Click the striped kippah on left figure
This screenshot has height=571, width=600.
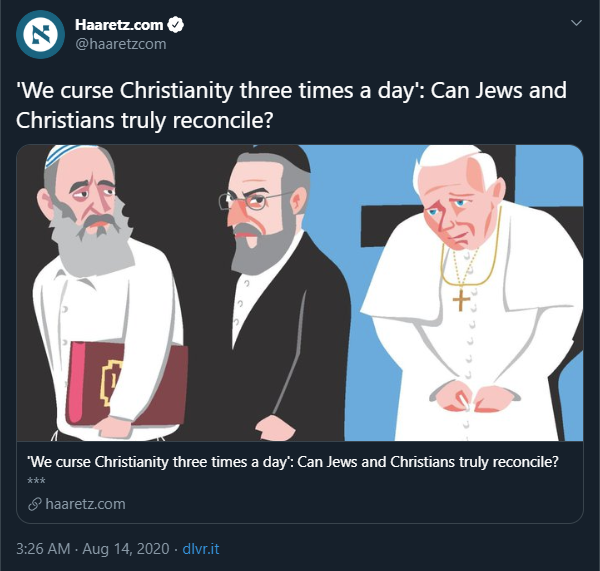coord(61,154)
